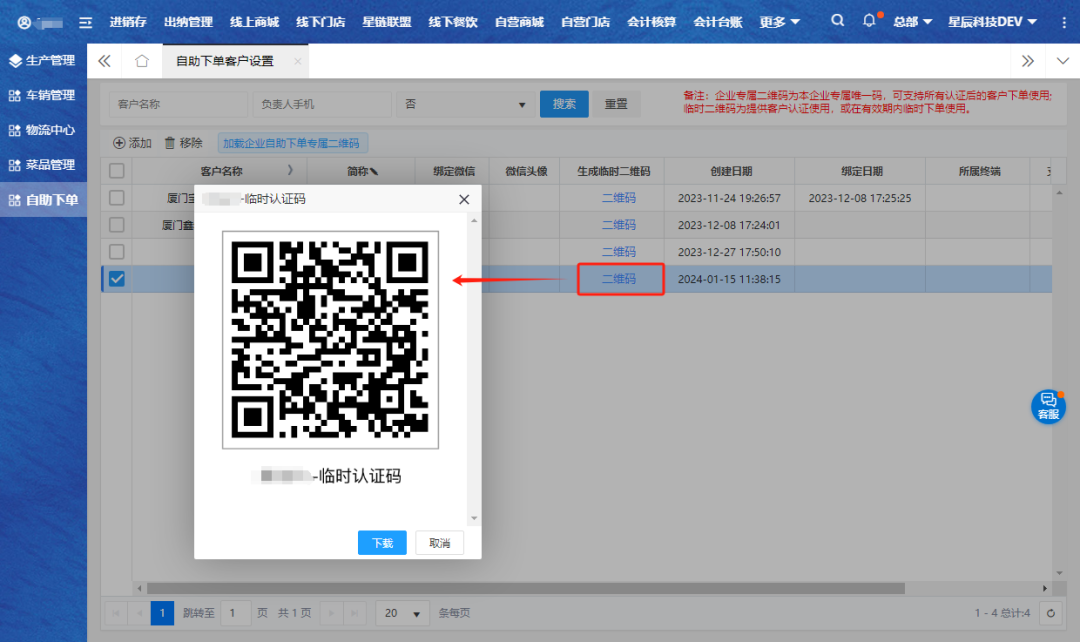Click the home icon beside the tabs

point(142,61)
